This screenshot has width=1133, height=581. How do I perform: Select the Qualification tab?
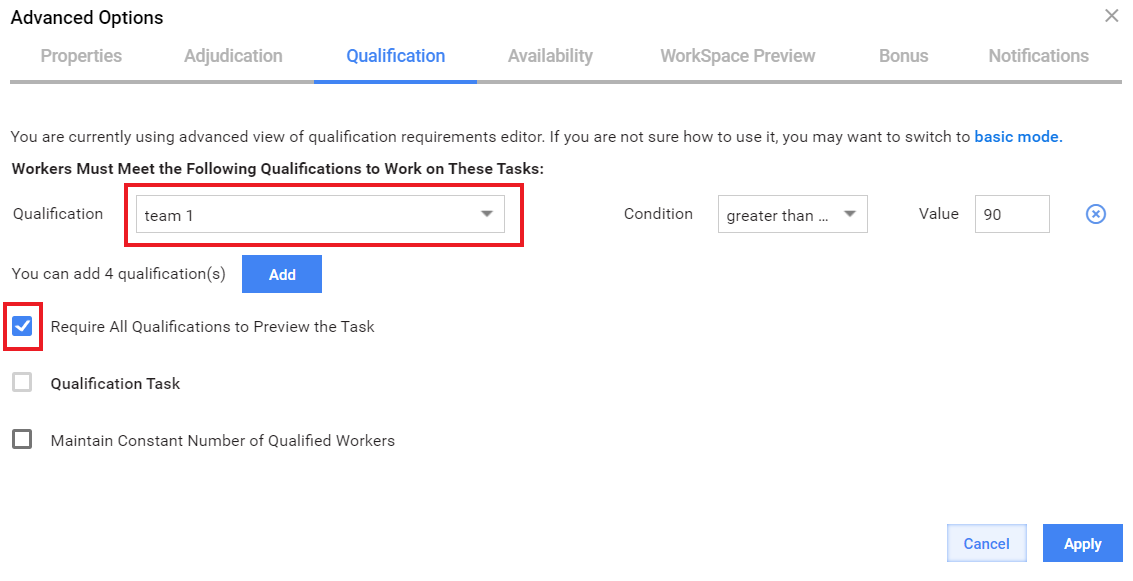click(x=395, y=56)
